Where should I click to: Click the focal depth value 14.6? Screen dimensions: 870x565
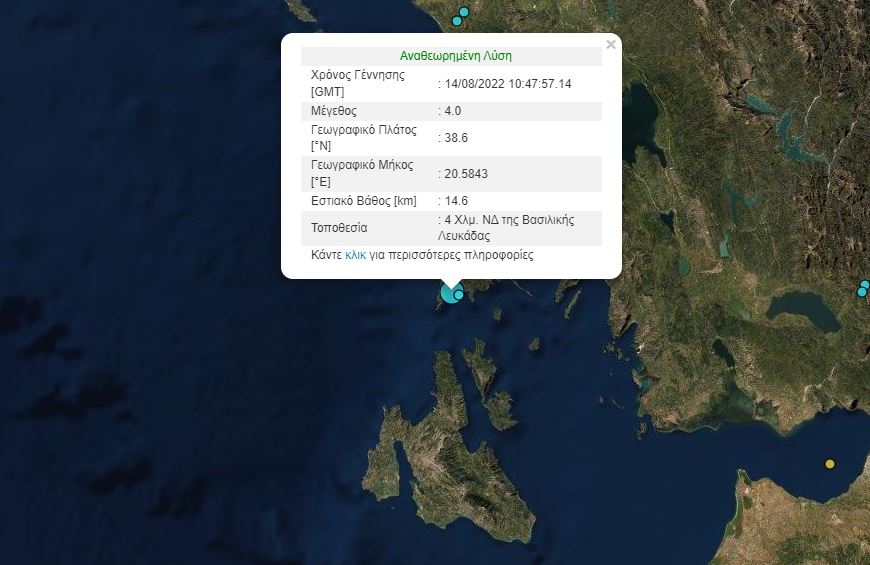pyautogui.click(x=456, y=201)
